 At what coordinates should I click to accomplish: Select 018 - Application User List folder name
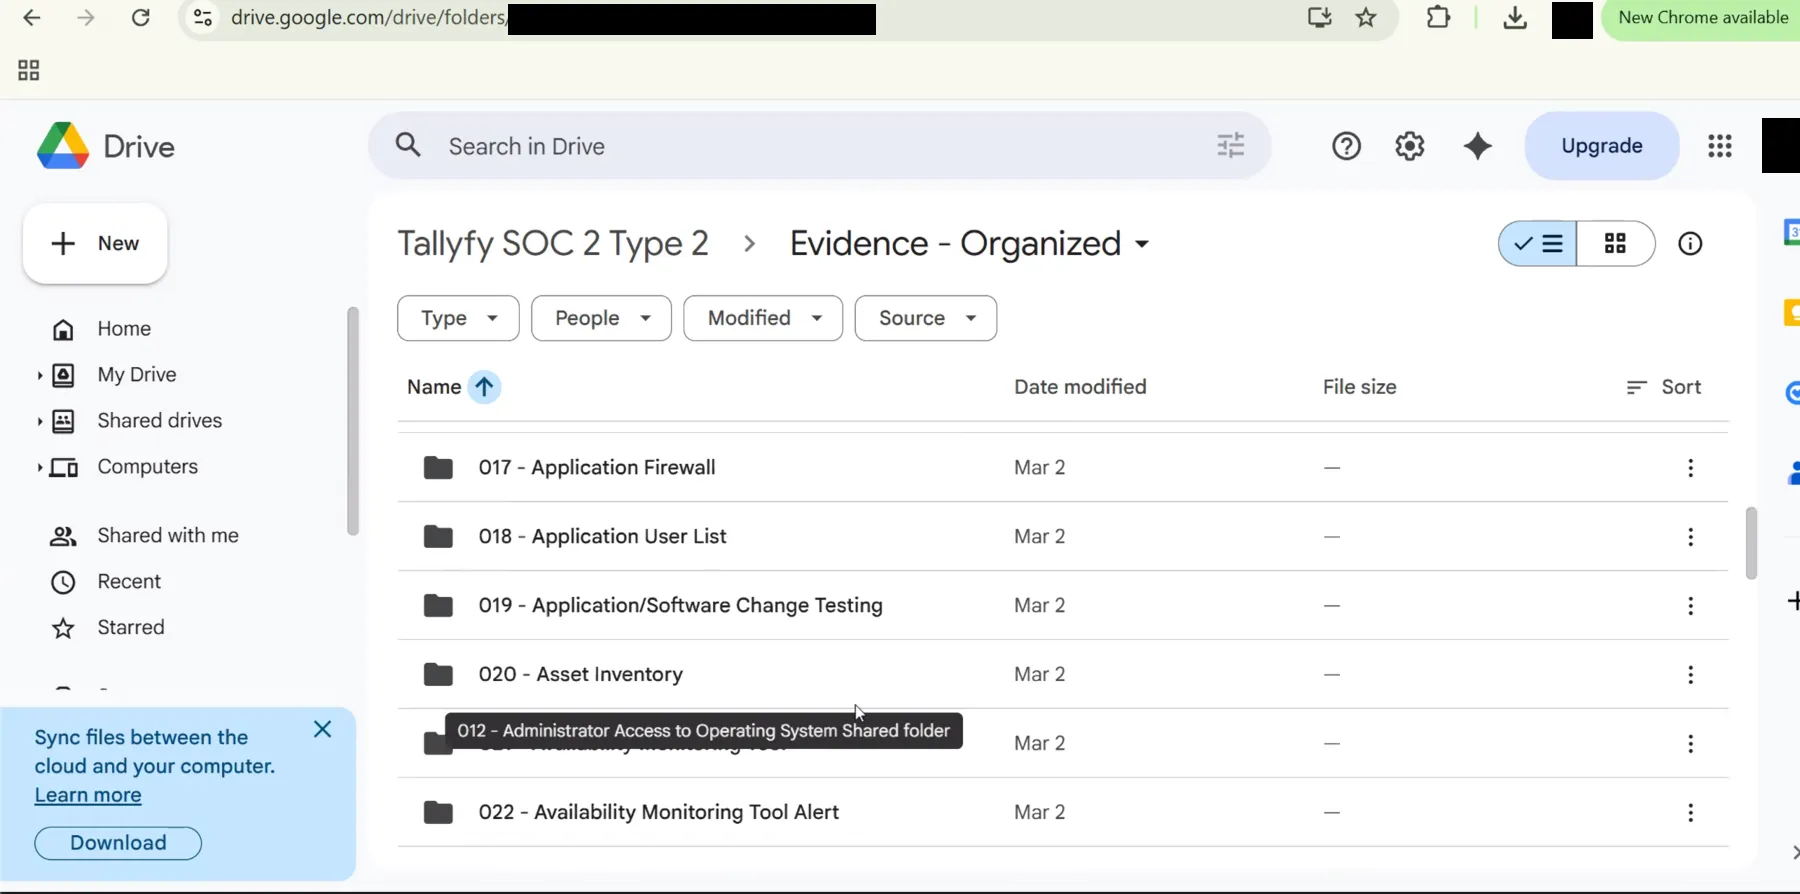coord(602,537)
